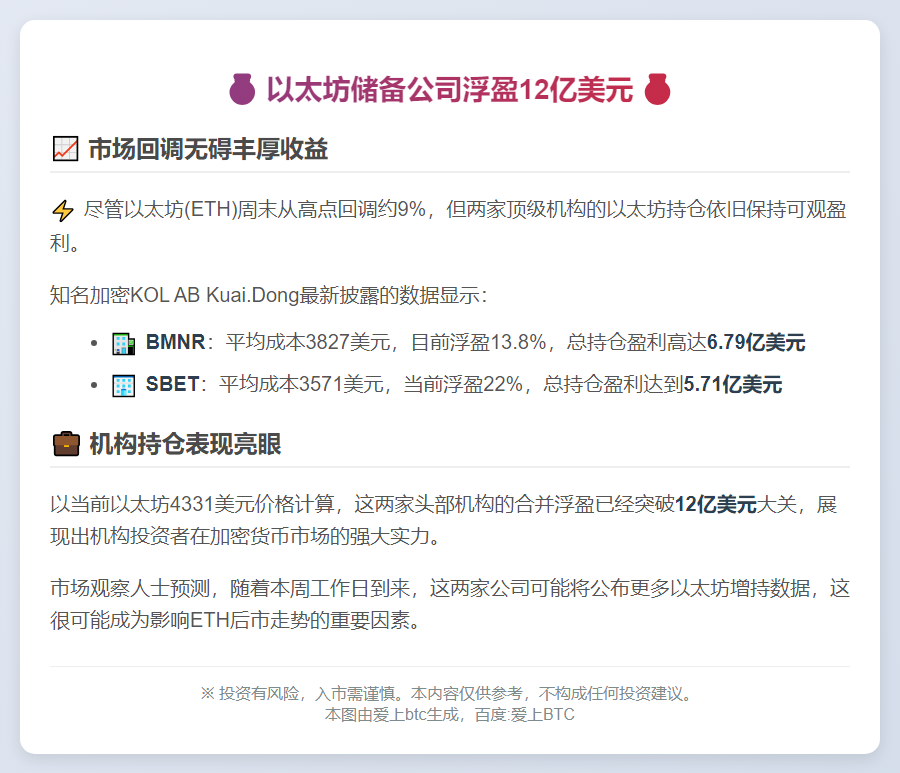Click the bullet point of the BMNR row

(x=93, y=344)
